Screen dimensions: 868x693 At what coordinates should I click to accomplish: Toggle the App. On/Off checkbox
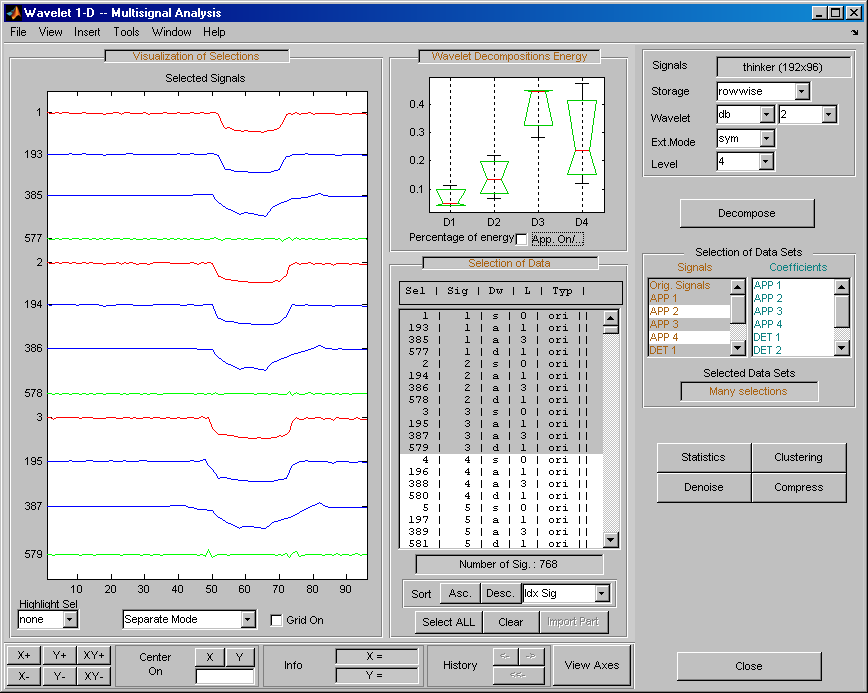pos(521,239)
